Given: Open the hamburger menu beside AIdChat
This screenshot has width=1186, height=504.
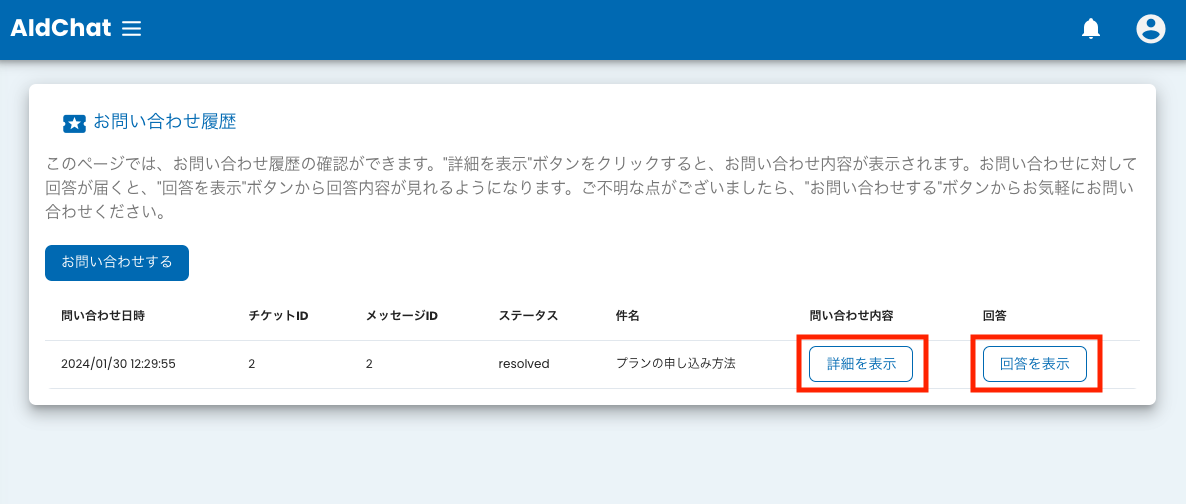Looking at the screenshot, I should click(131, 29).
